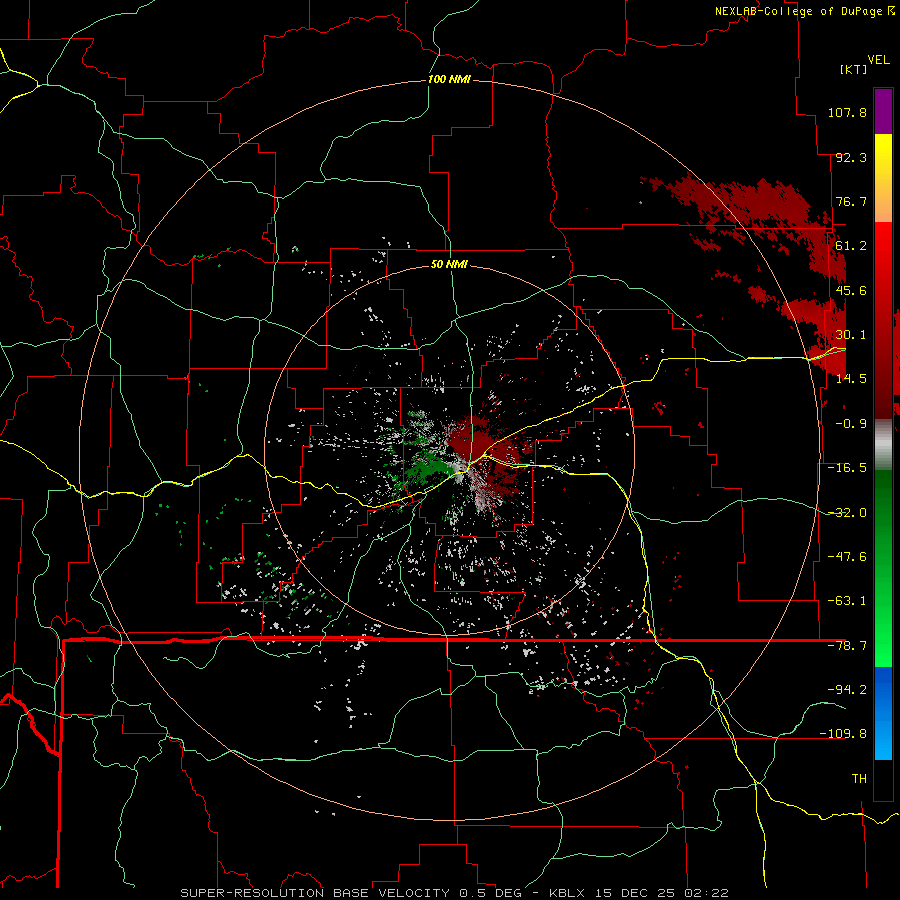Click the -16.5 velocity scale value

point(847,468)
